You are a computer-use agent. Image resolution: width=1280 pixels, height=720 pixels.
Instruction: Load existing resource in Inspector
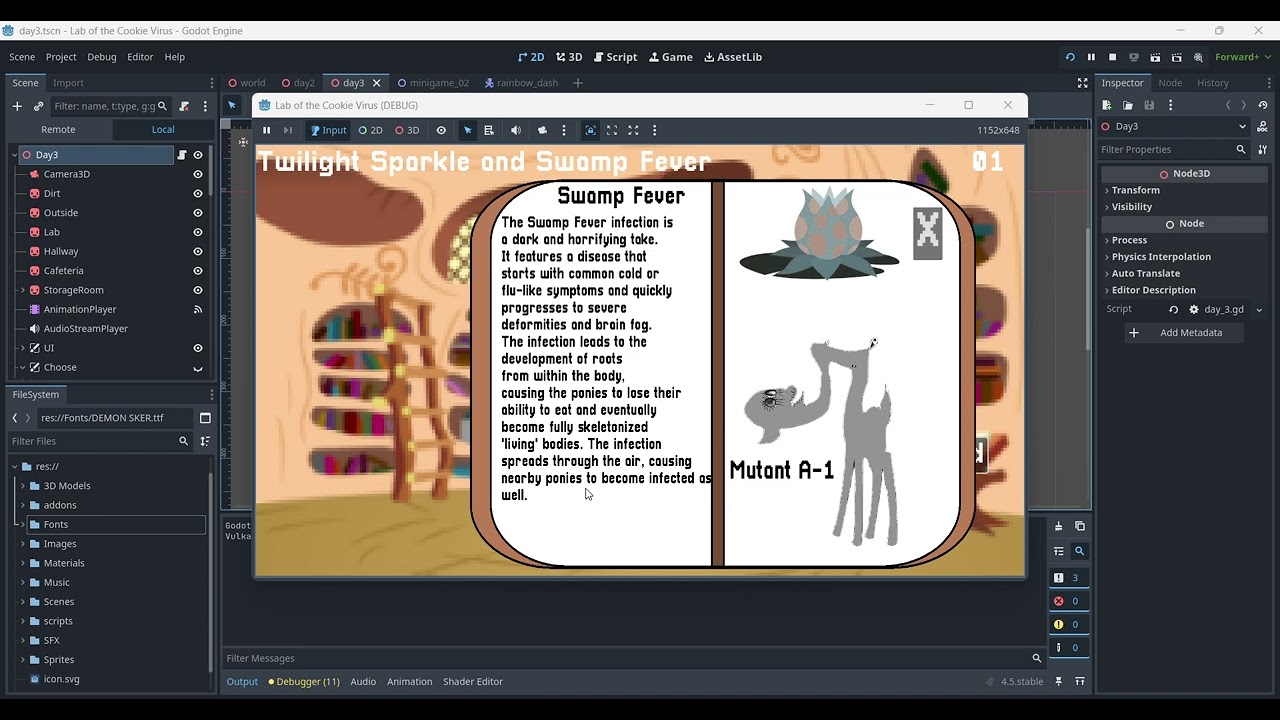[x=1128, y=105]
